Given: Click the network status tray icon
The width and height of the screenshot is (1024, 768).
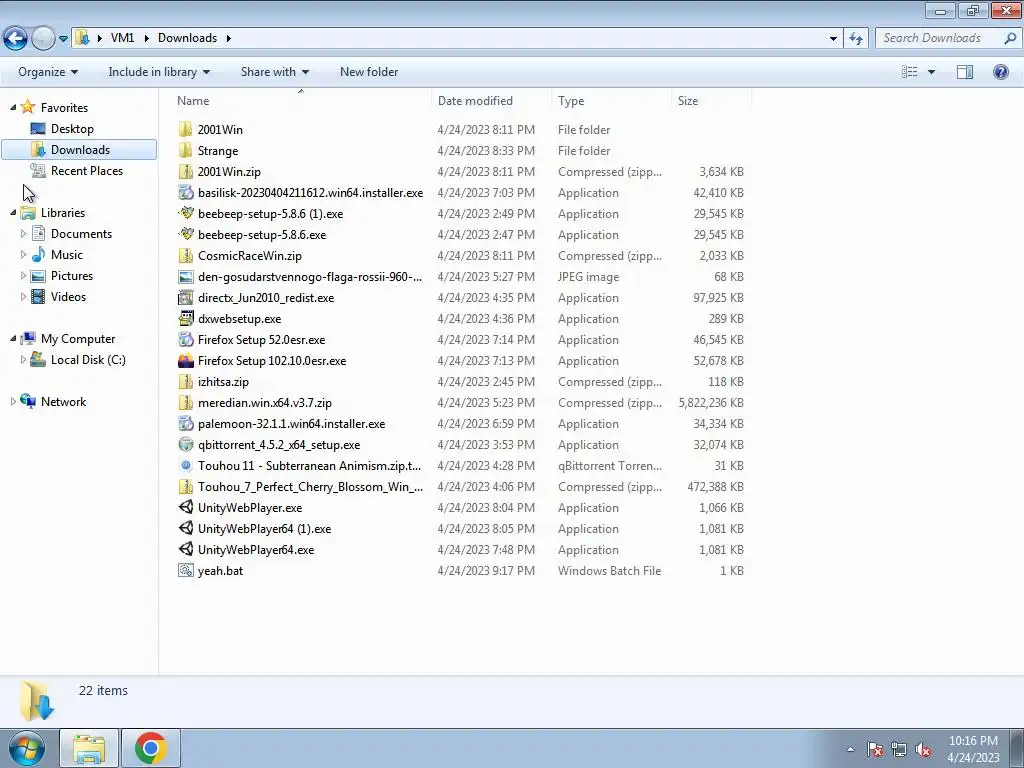Looking at the screenshot, I should (x=899, y=750).
